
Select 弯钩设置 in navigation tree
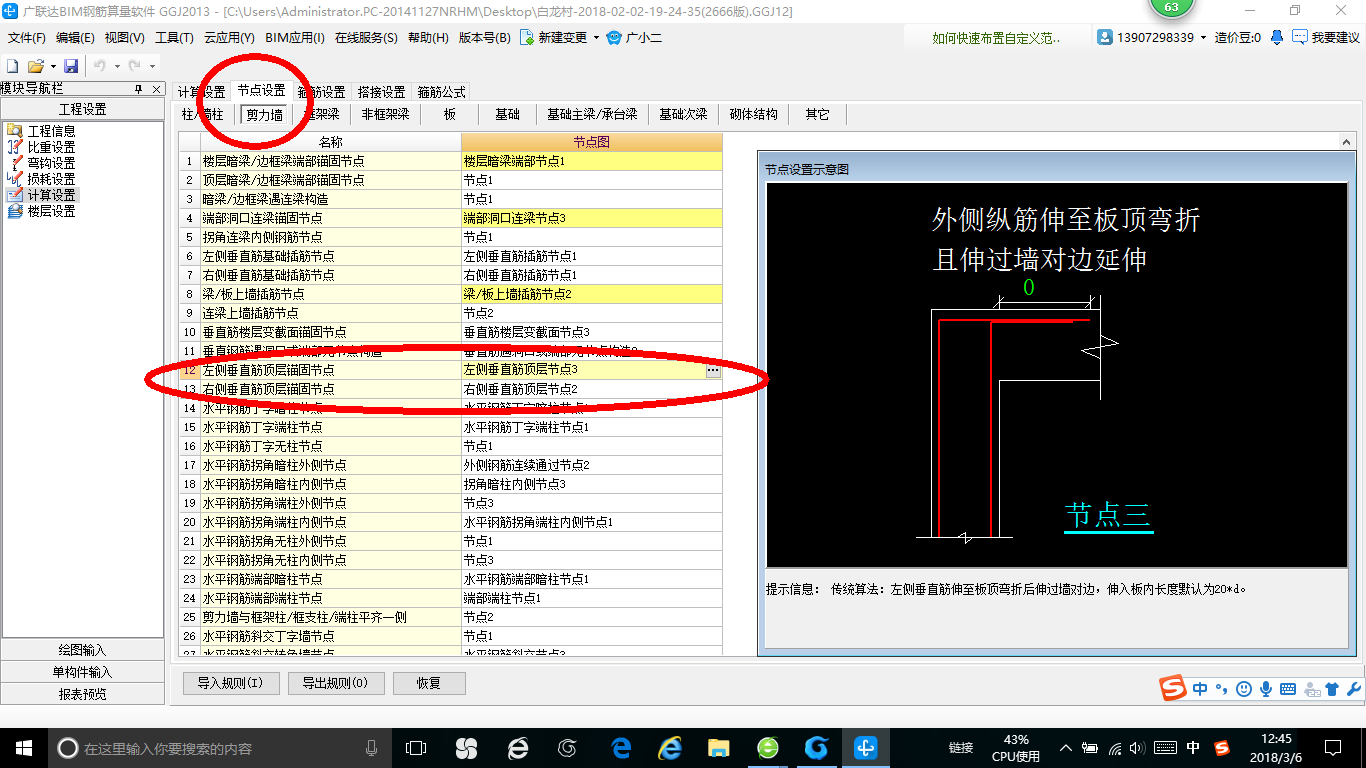click(x=51, y=163)
